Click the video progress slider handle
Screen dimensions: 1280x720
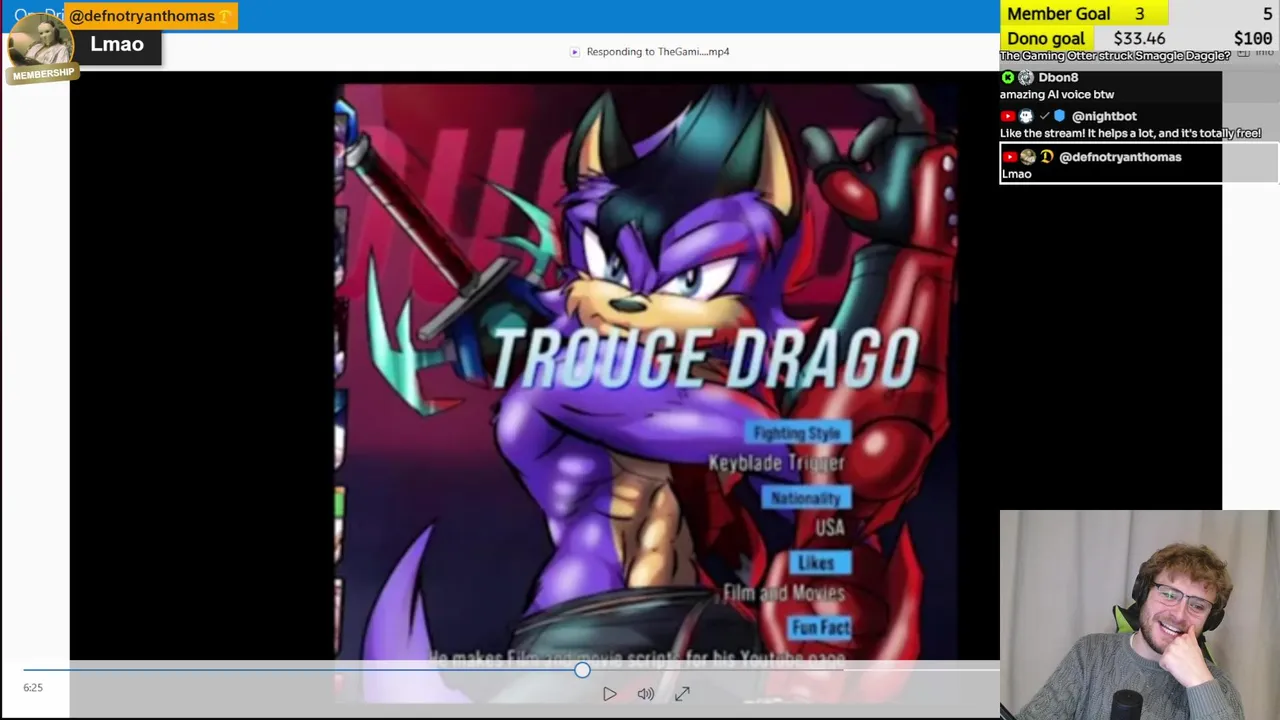click(x=582, y=670)
